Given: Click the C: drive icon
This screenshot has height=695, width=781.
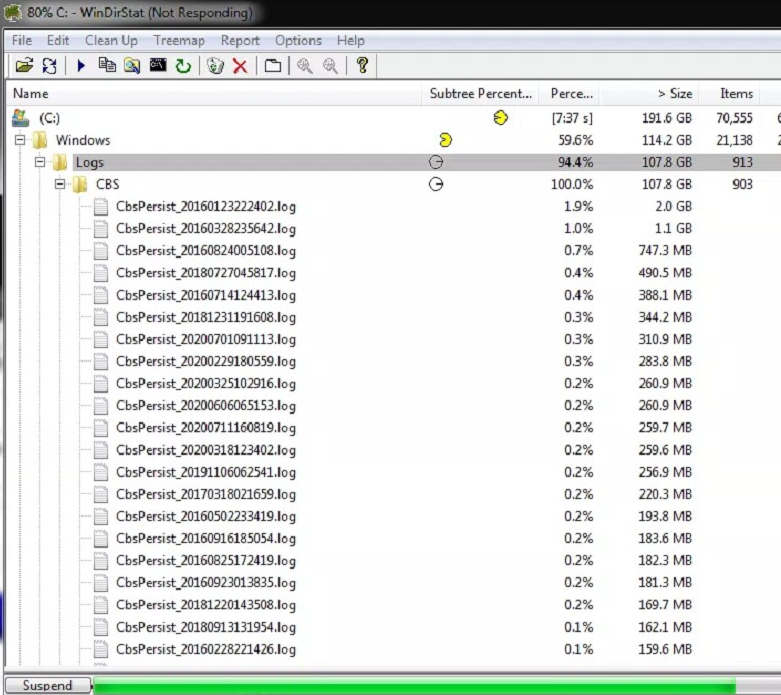Looking at the screenshot, I should pos(20,118).
